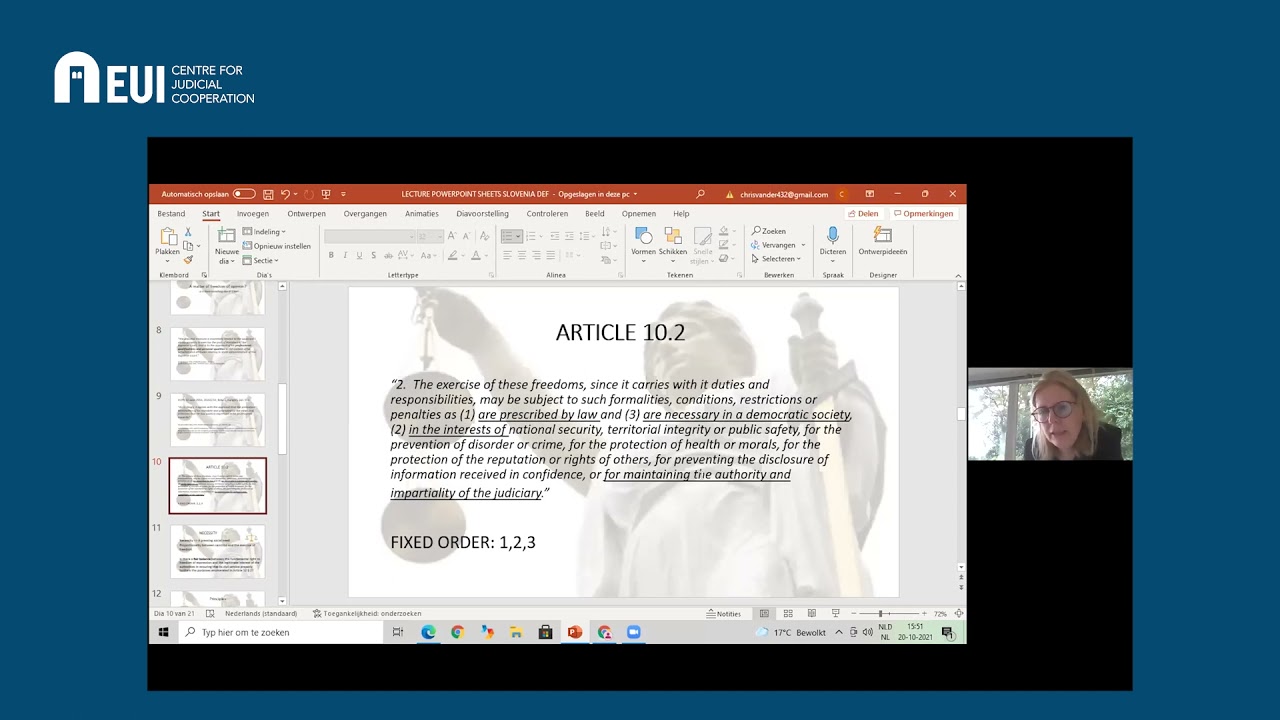Open Zoom from the taskbar

[x=633, y=632]
